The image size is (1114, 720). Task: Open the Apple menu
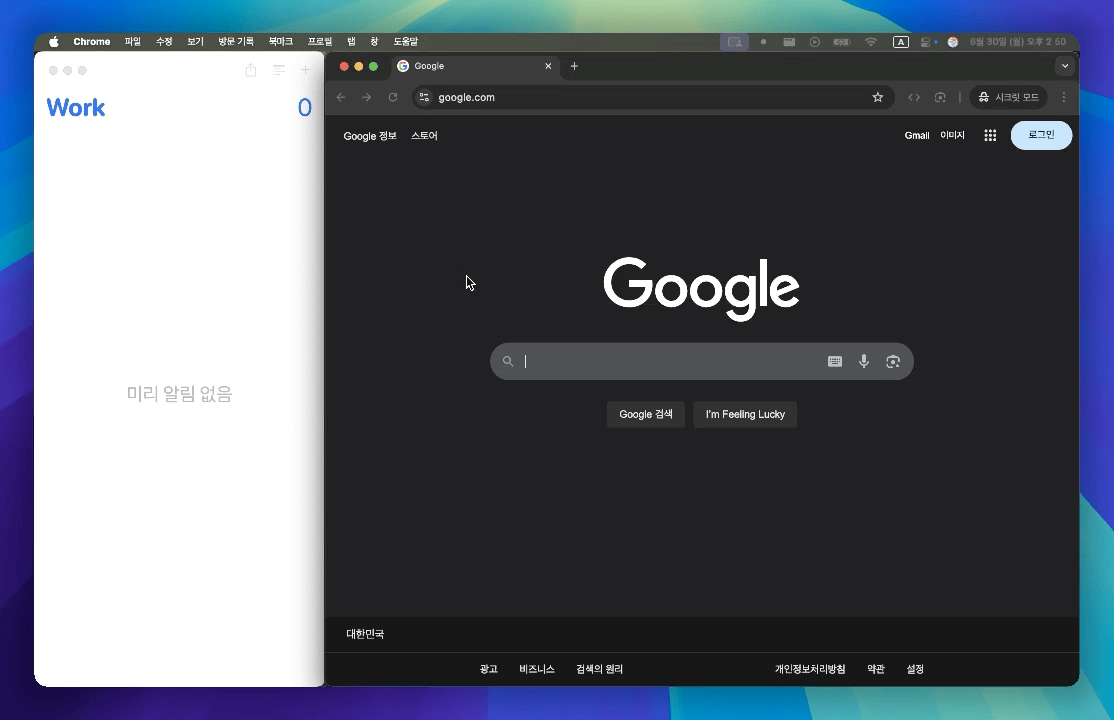point(54,42)
